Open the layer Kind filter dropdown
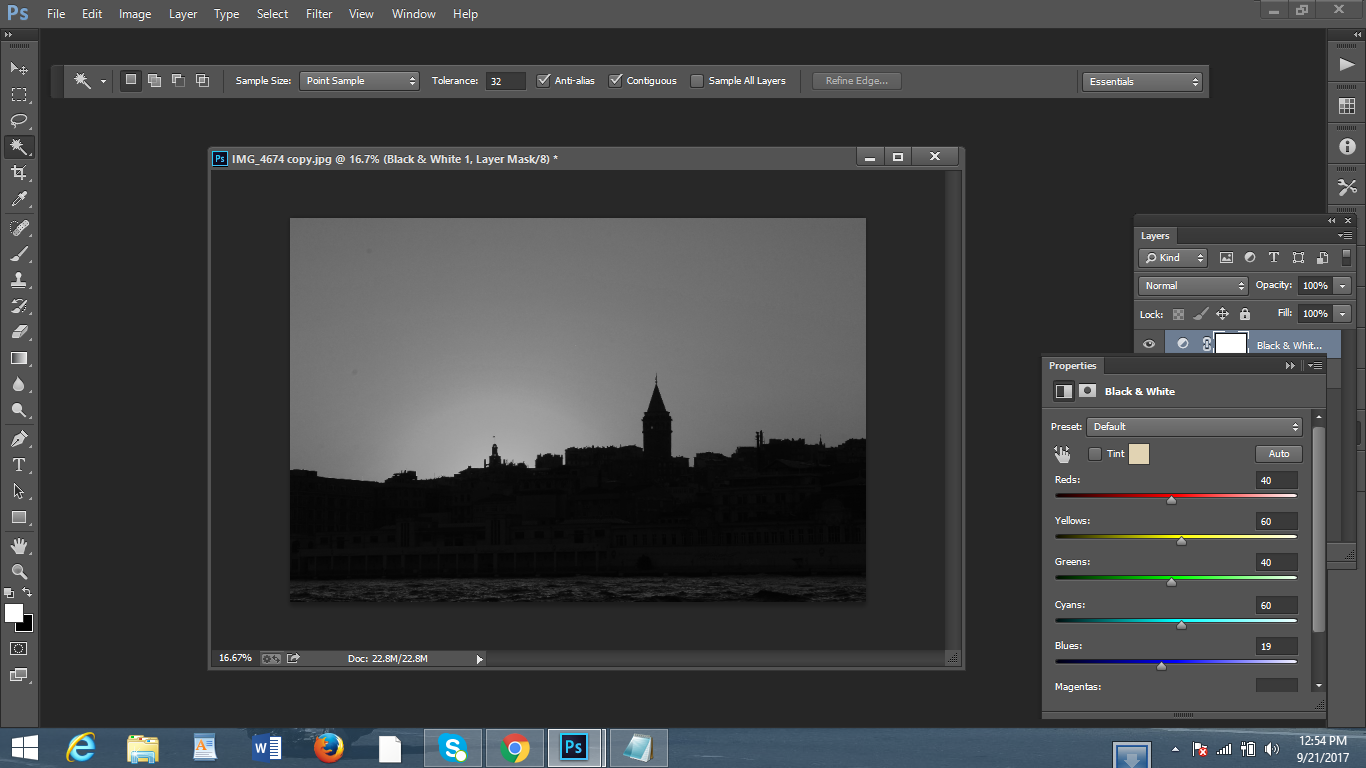This screenshot has height=768, width=1366. 1173,258
